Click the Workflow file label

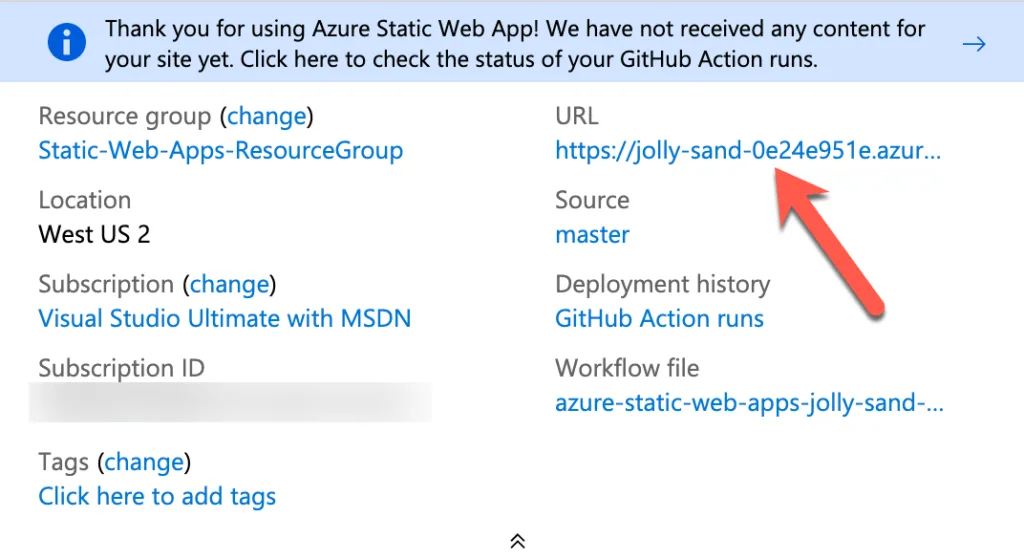click(627, 368)
